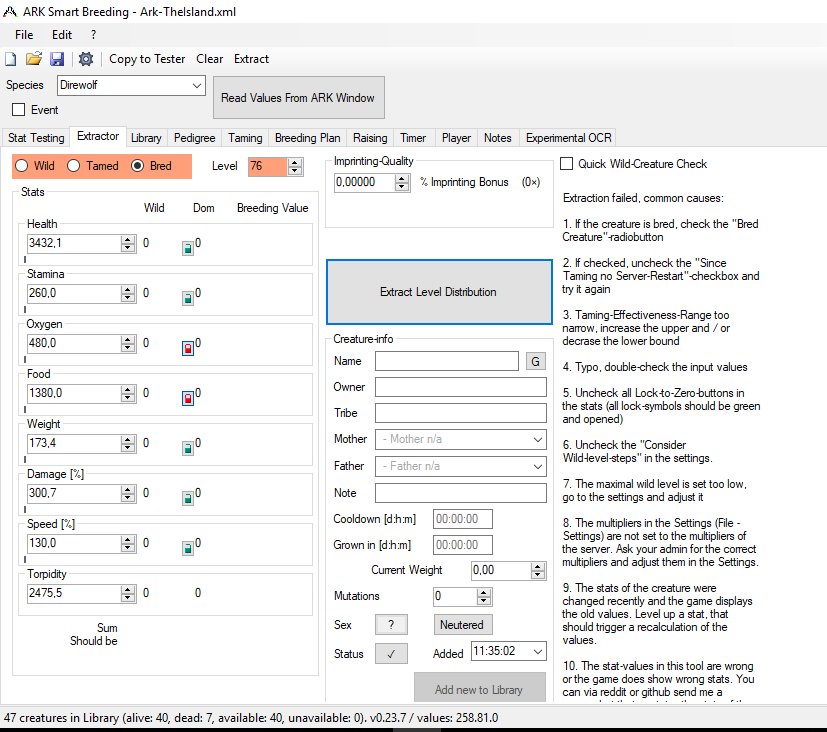Image resolution: width=827 pixels, height=732 pixels.
Task: Toggle the Damage lock-to-zero icon
Action: click(x=187, y=498)
